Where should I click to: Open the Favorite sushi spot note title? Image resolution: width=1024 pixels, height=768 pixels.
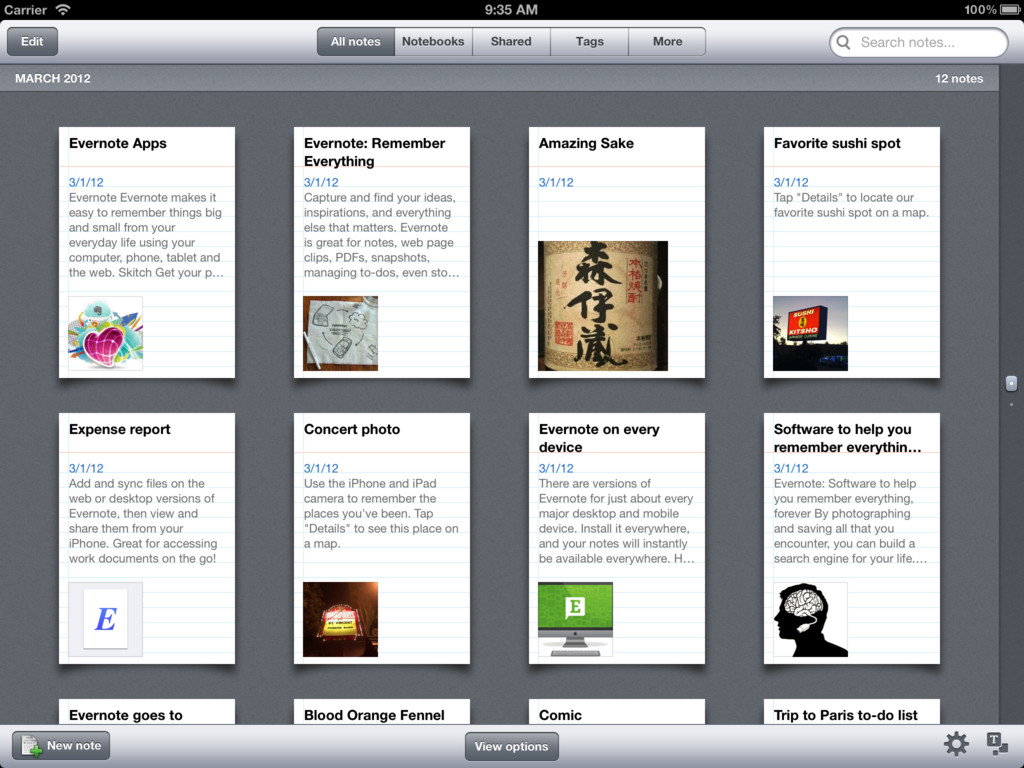837,144
